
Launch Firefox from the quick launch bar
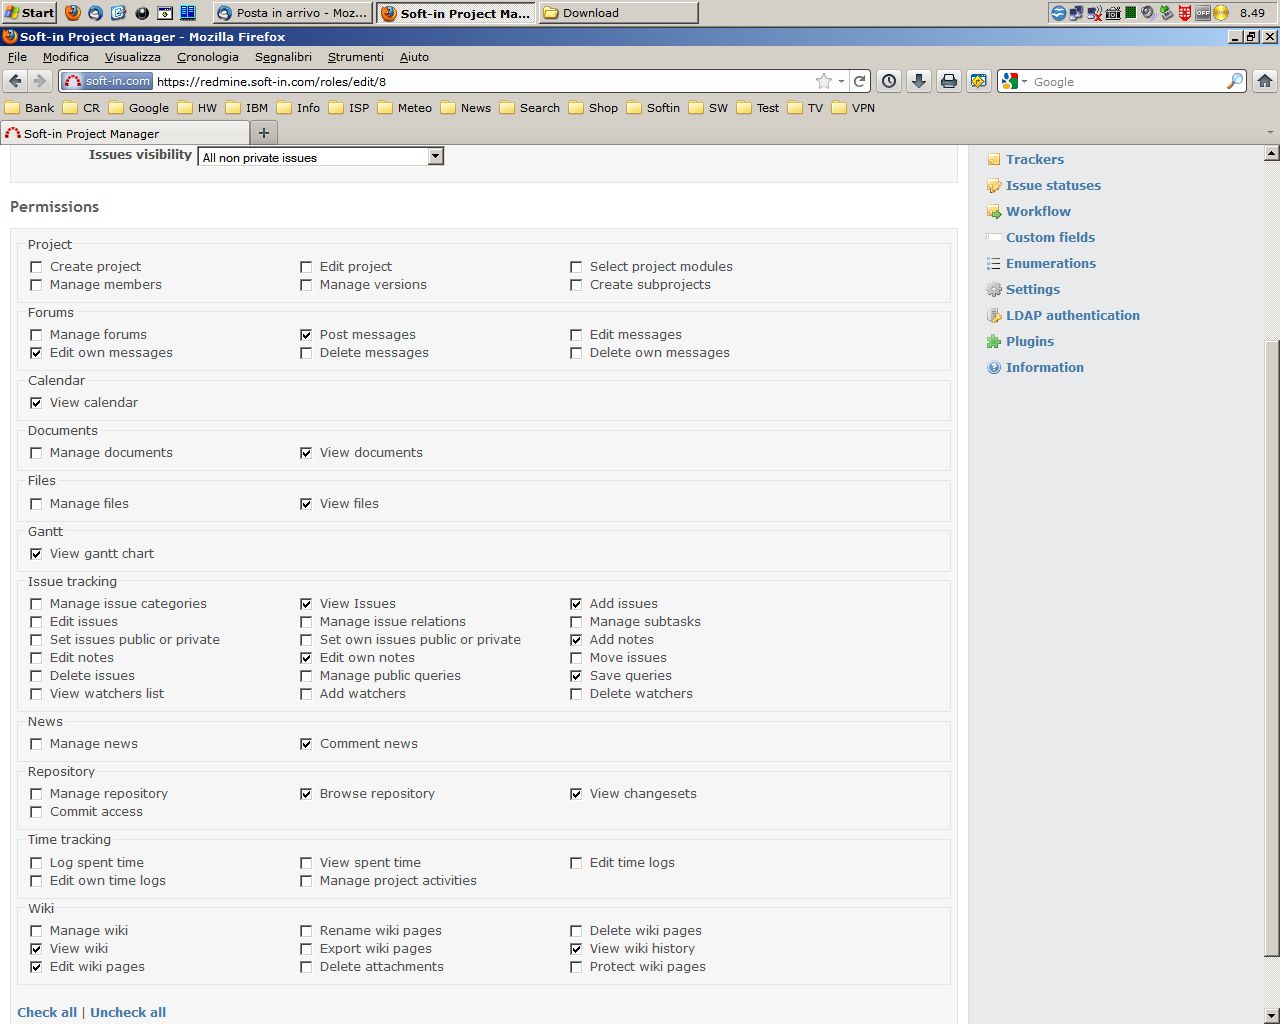73,13
